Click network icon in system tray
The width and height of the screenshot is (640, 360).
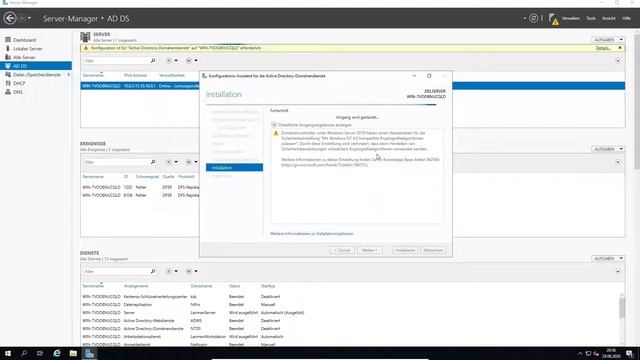pyautogui.click(x=588, y=353)
